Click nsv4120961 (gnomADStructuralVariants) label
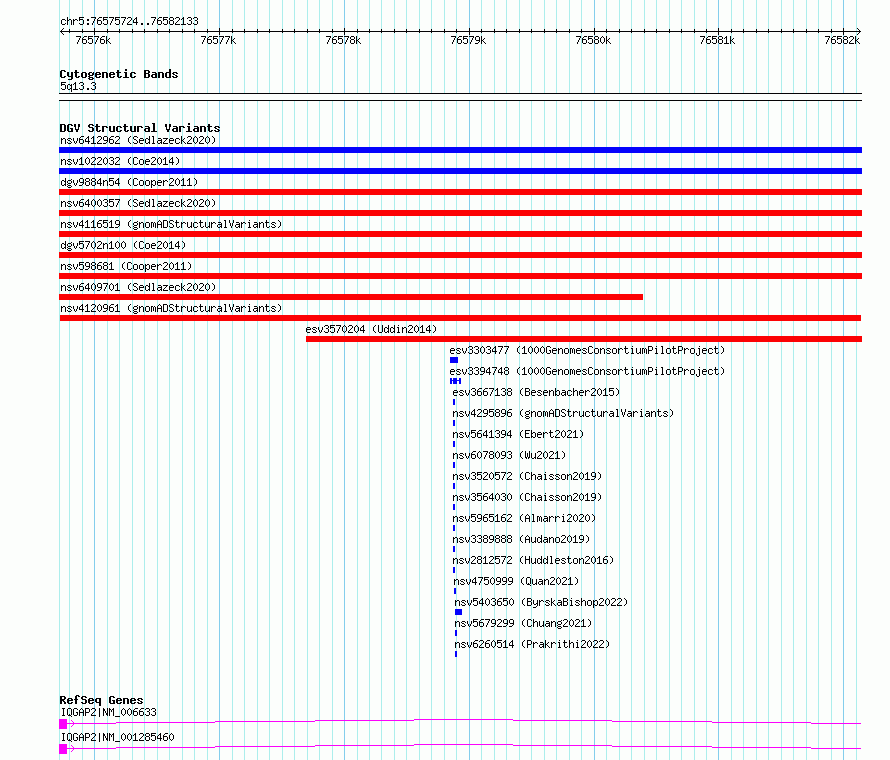 pos(171,308)
